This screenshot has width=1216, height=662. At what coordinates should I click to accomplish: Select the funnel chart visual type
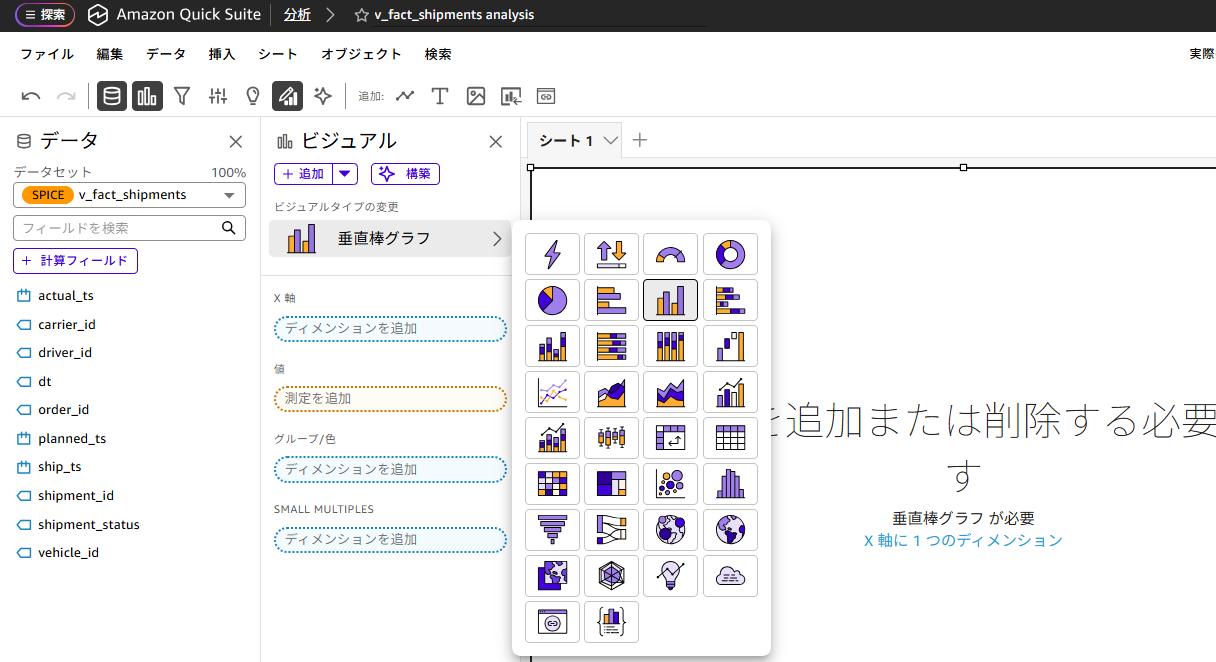point(552,529)
